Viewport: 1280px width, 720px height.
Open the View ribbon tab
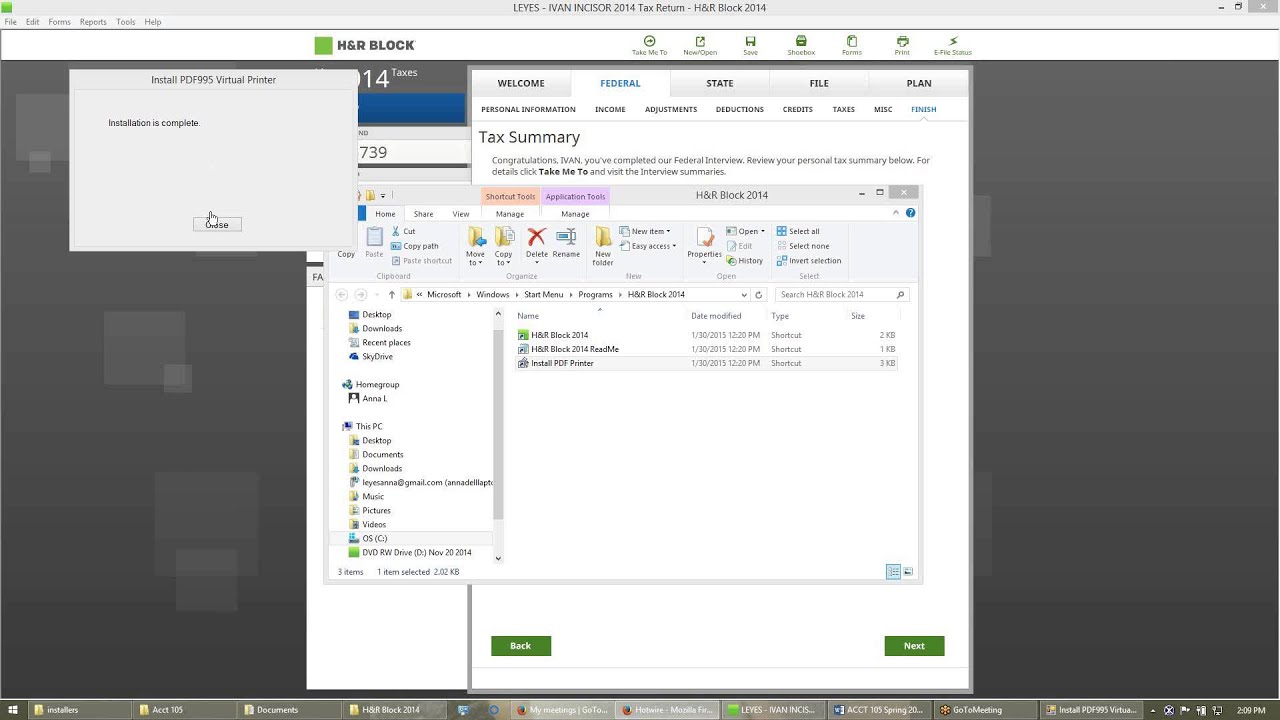coord(461,214)
